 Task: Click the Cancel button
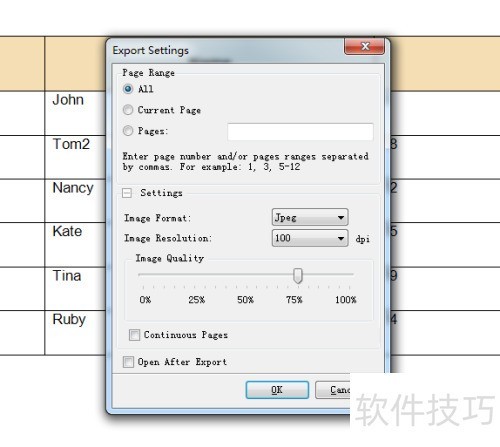coord(333,390)
